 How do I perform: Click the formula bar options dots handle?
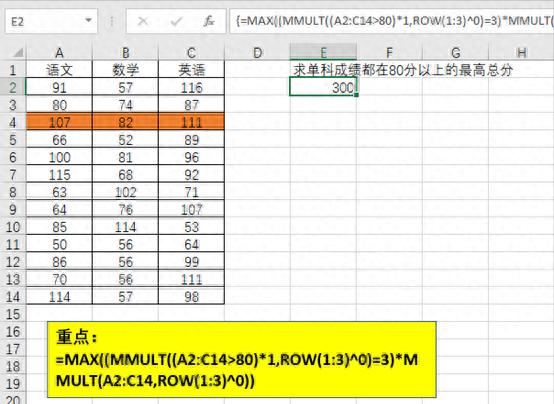coord(112,22)
